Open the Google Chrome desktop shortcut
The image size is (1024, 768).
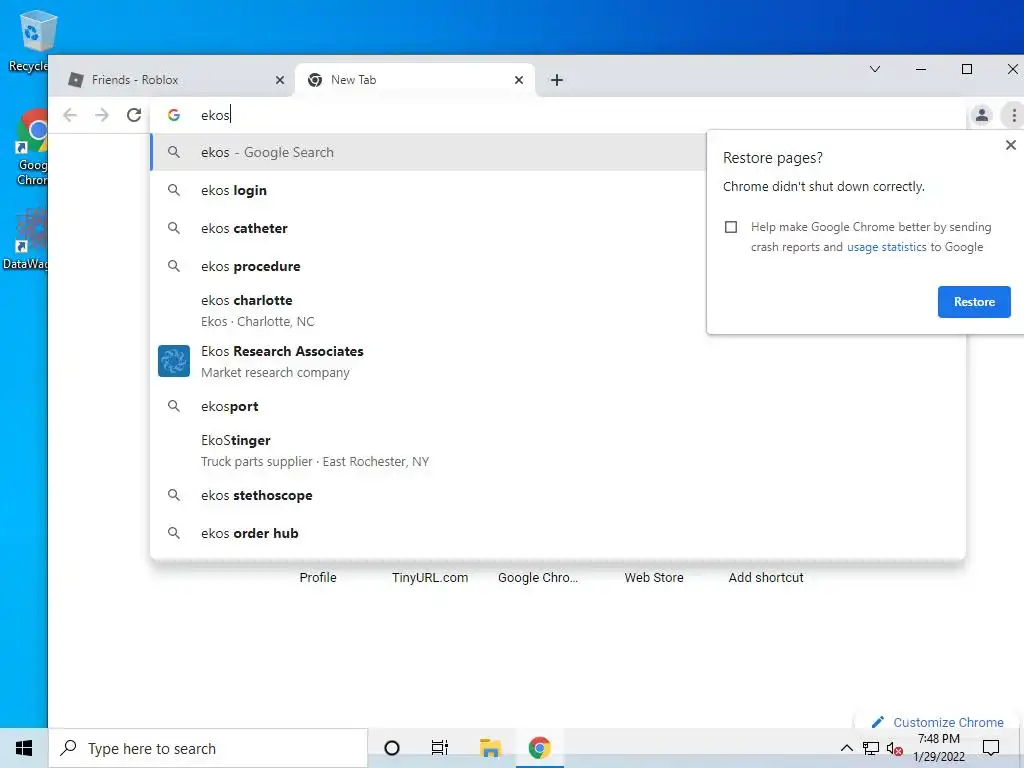30,148
